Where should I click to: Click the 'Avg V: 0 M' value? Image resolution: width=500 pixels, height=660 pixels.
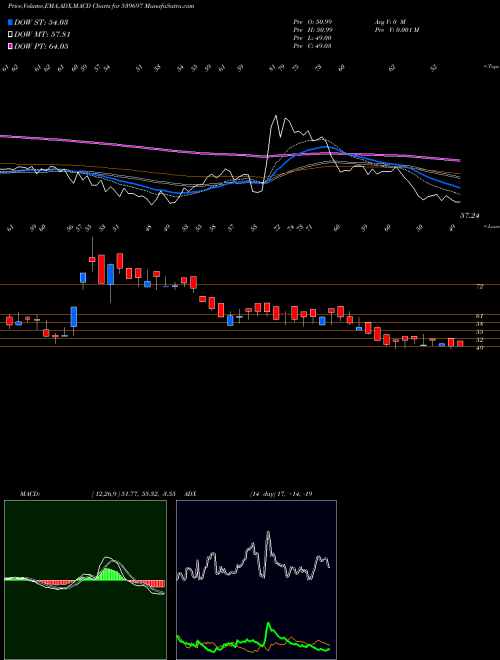[x=389, y=22]
